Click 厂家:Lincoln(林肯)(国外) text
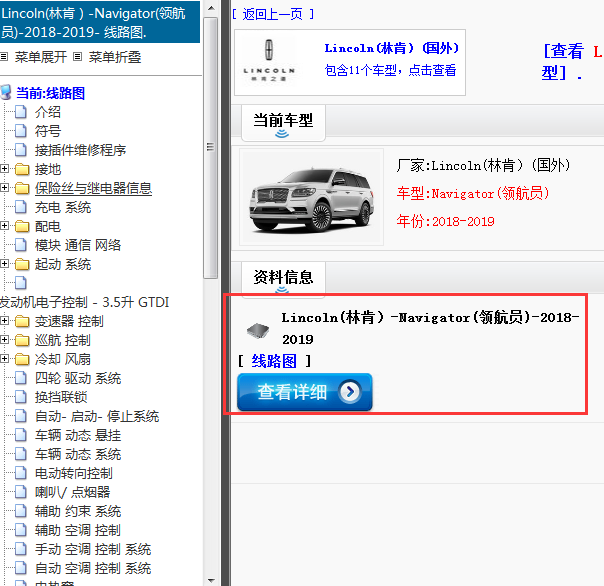604x586 pixels. 483,165
